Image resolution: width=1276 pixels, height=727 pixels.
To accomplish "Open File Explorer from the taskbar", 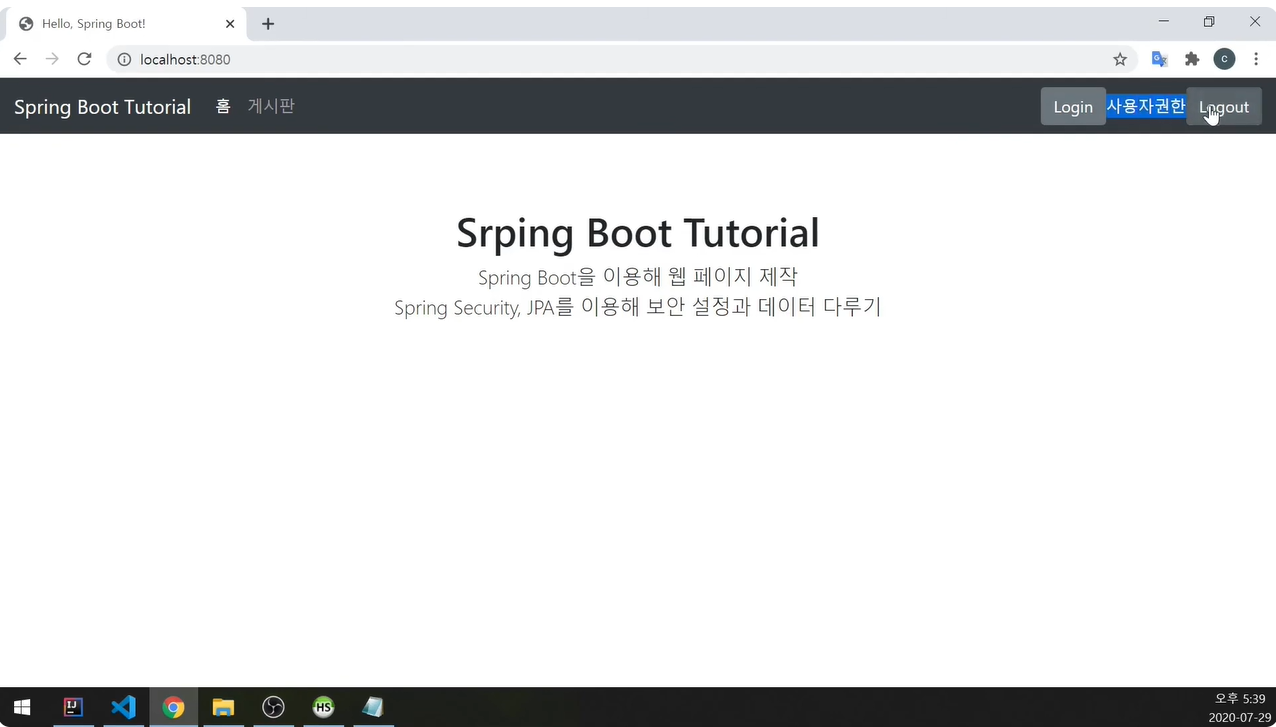I will pos(223,707).
